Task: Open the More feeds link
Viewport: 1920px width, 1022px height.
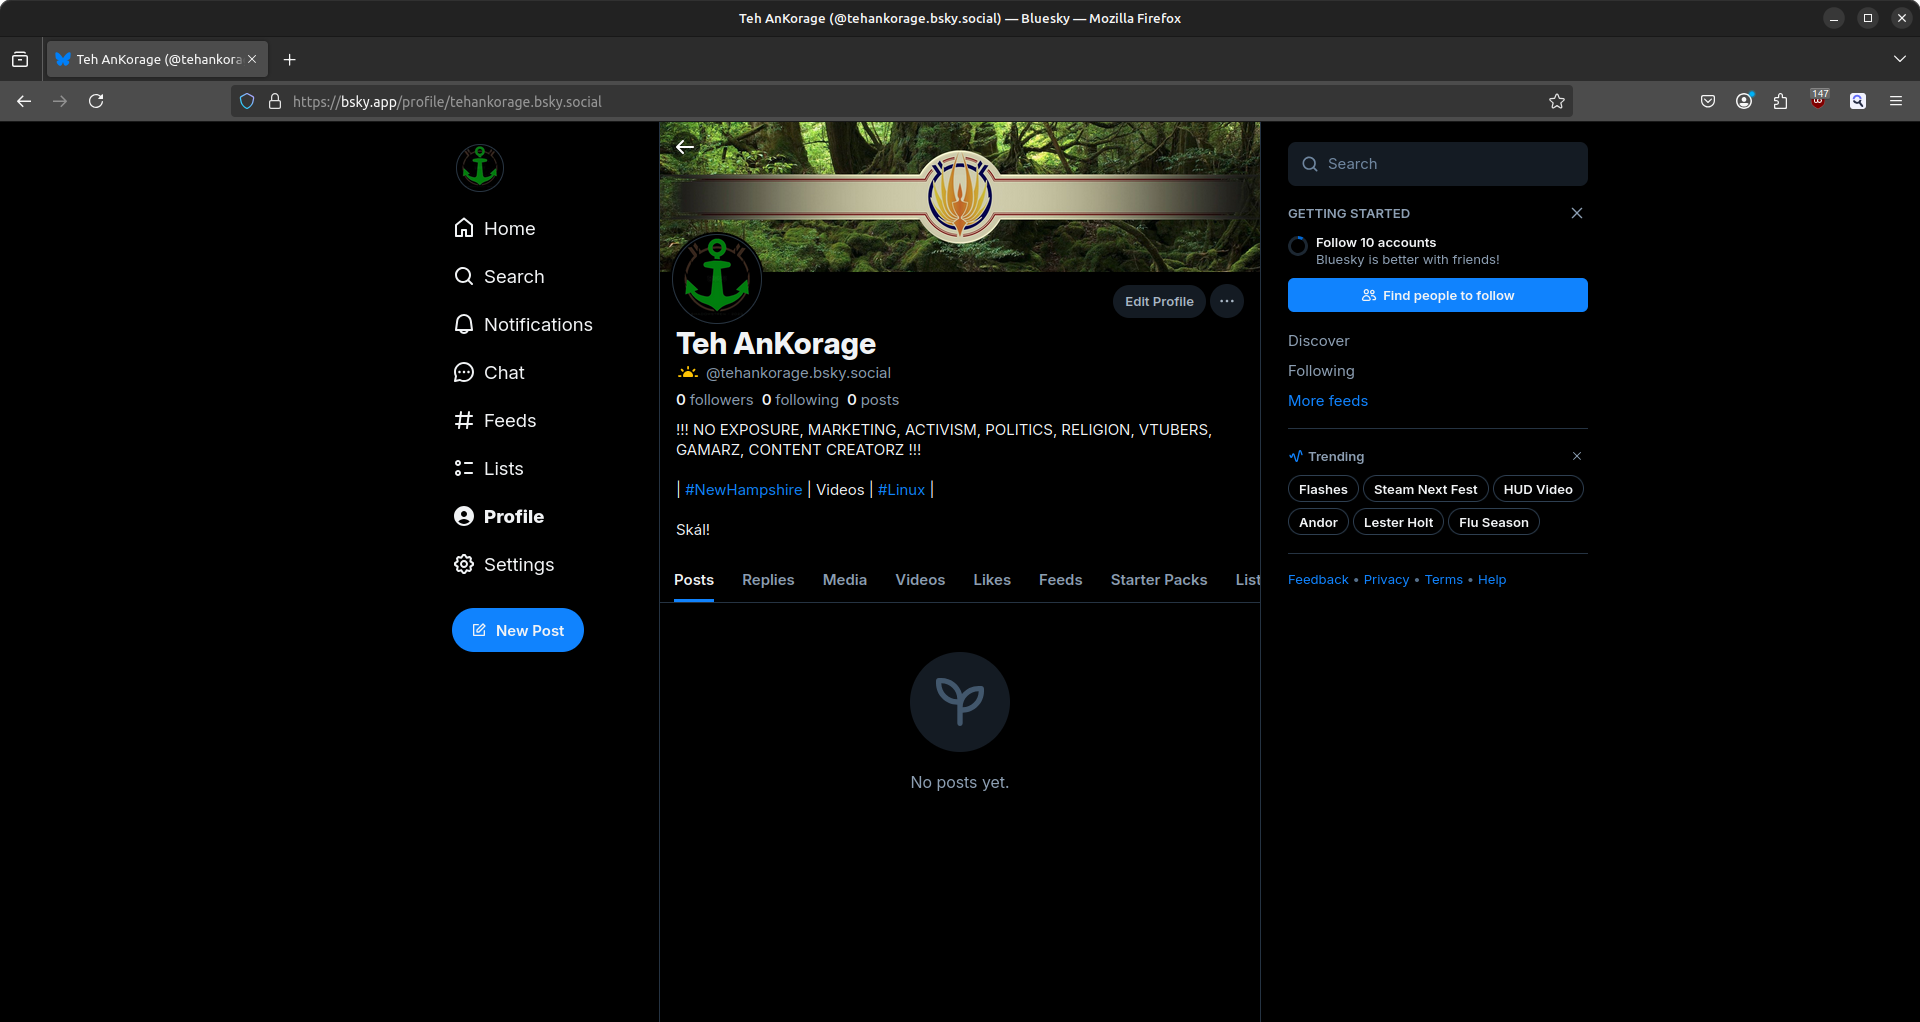Action: (1328, 401)
